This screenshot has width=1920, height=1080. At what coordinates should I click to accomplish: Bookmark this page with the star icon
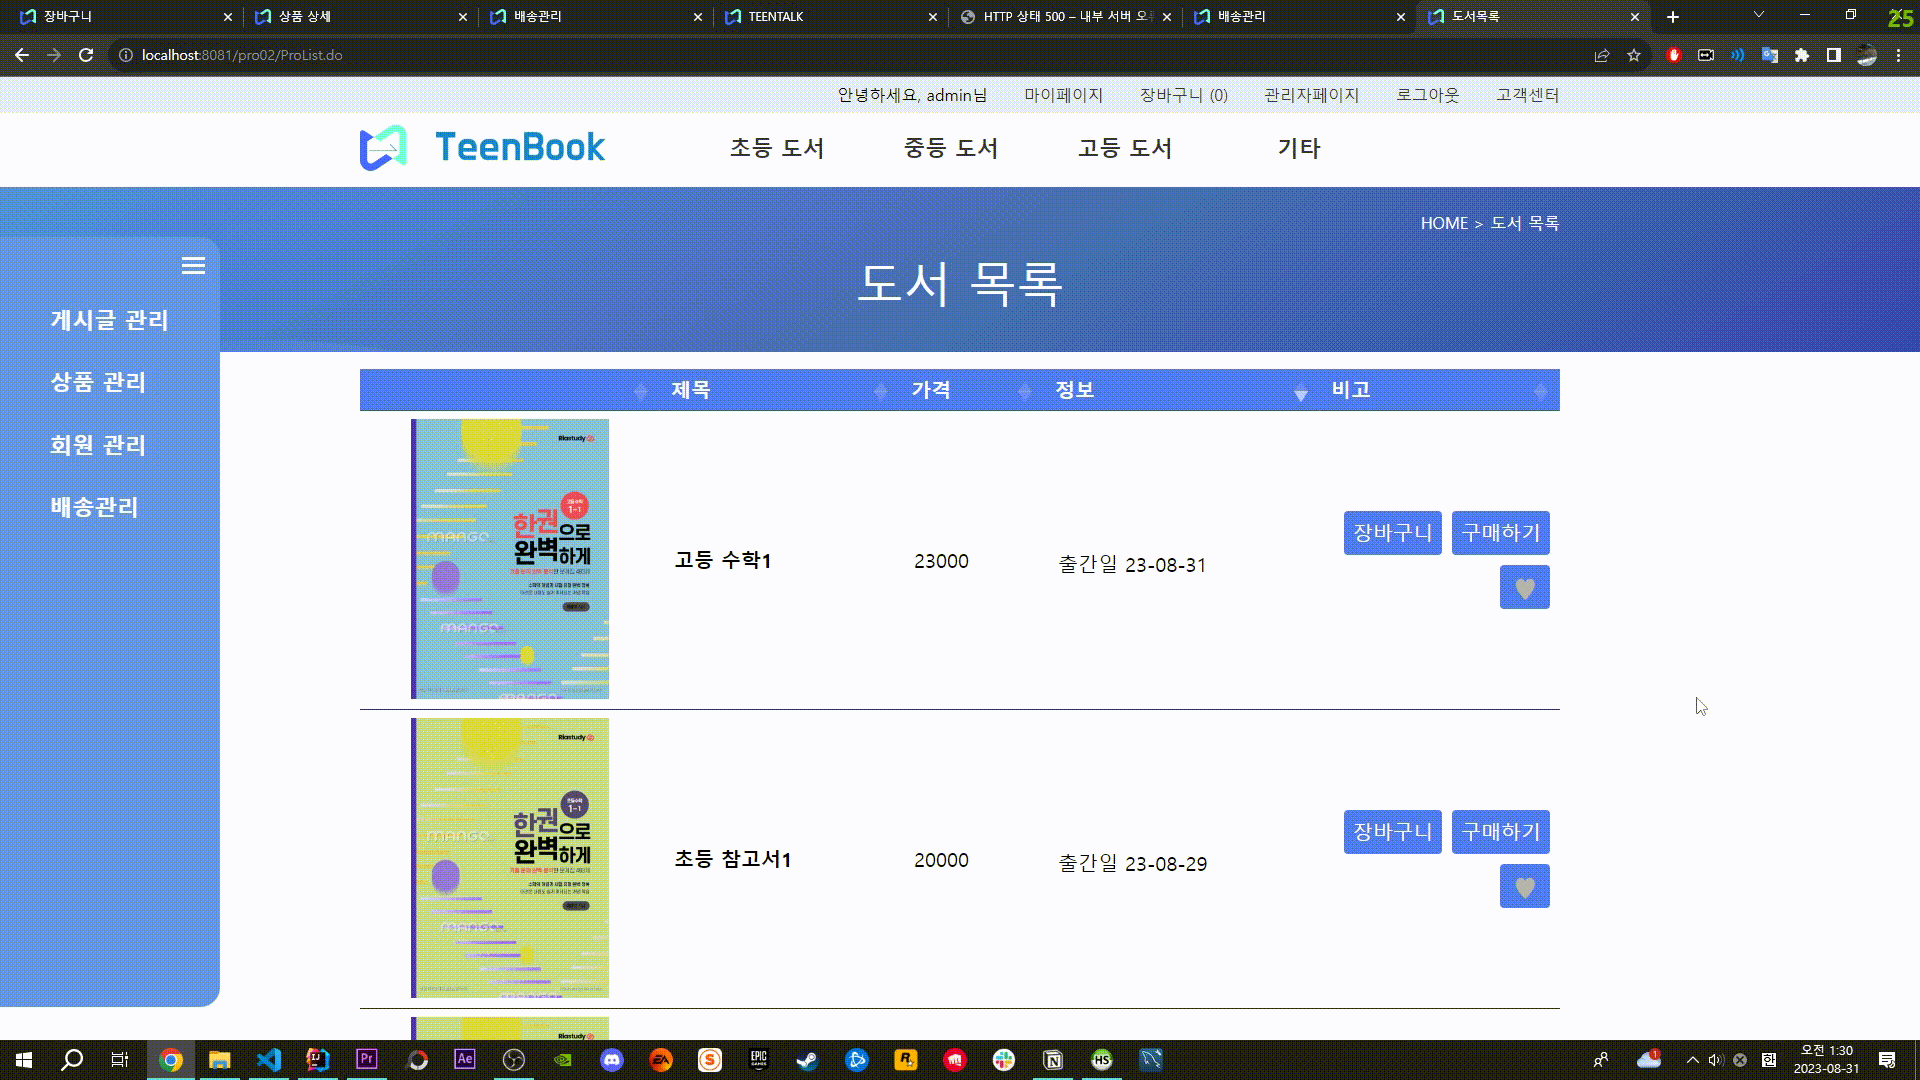tap(1634, 55)
